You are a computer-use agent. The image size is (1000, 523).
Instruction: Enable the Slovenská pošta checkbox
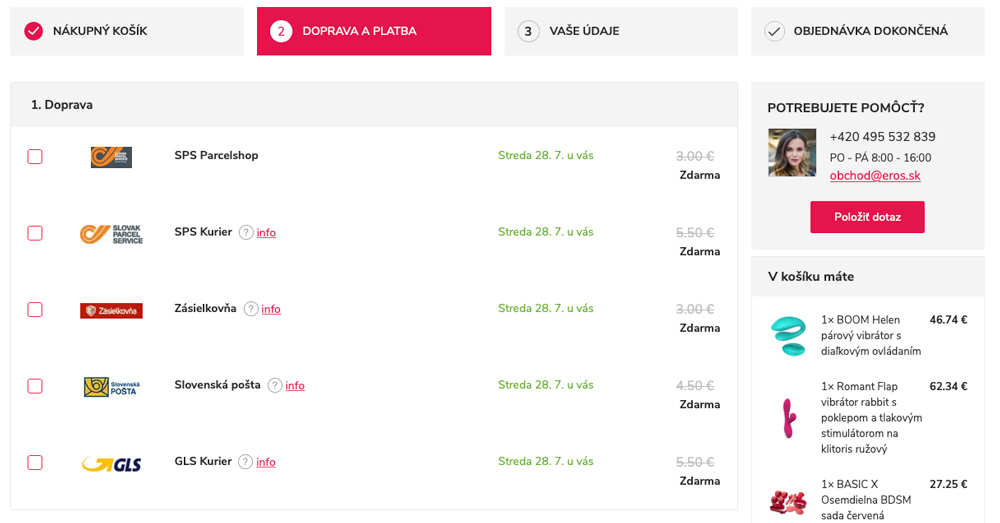35,387
